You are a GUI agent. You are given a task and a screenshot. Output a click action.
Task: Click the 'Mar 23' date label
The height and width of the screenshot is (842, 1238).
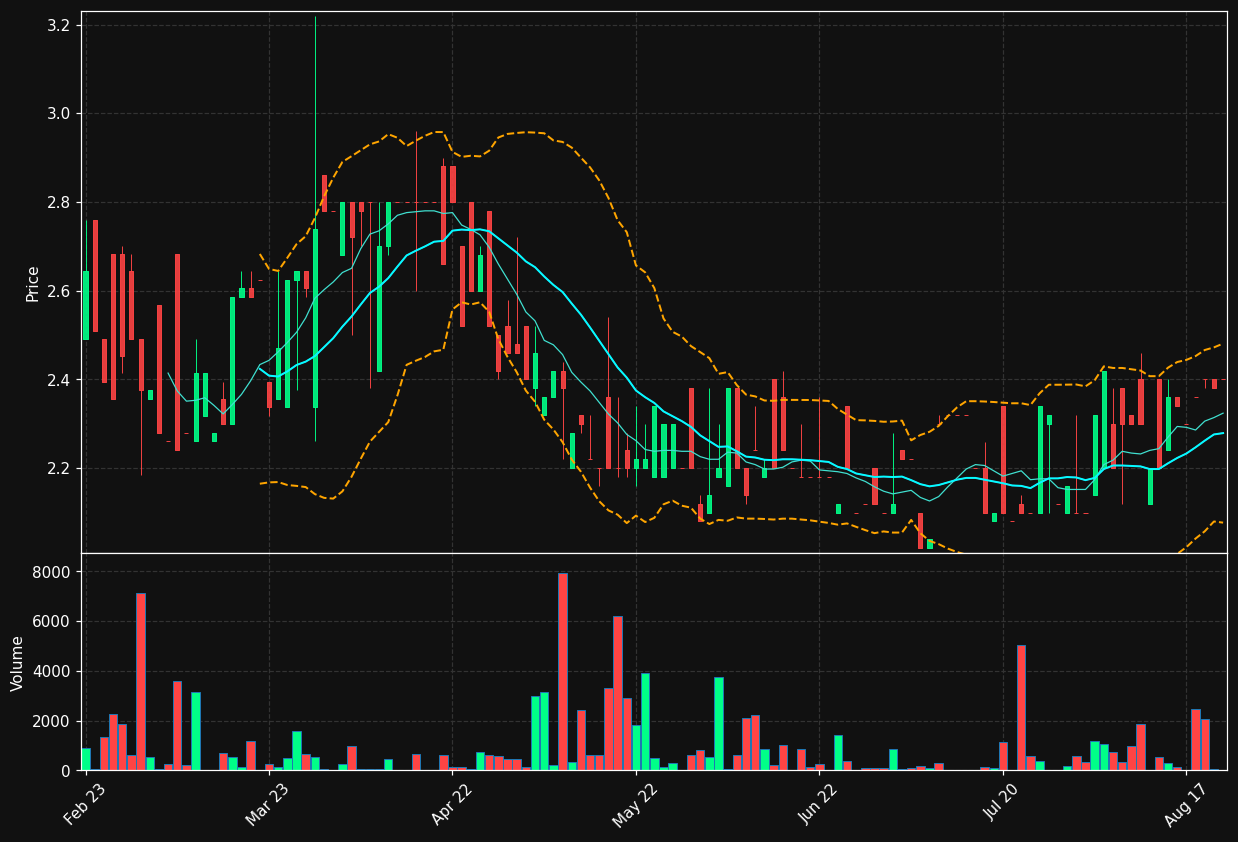tap(267, 804)
